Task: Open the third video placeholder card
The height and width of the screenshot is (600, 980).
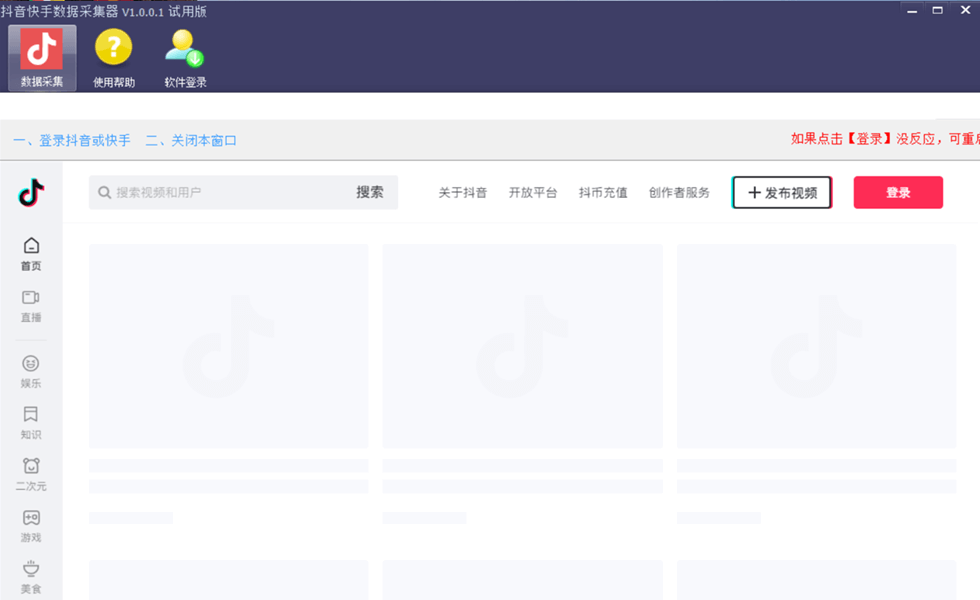Action: [817, 346]
